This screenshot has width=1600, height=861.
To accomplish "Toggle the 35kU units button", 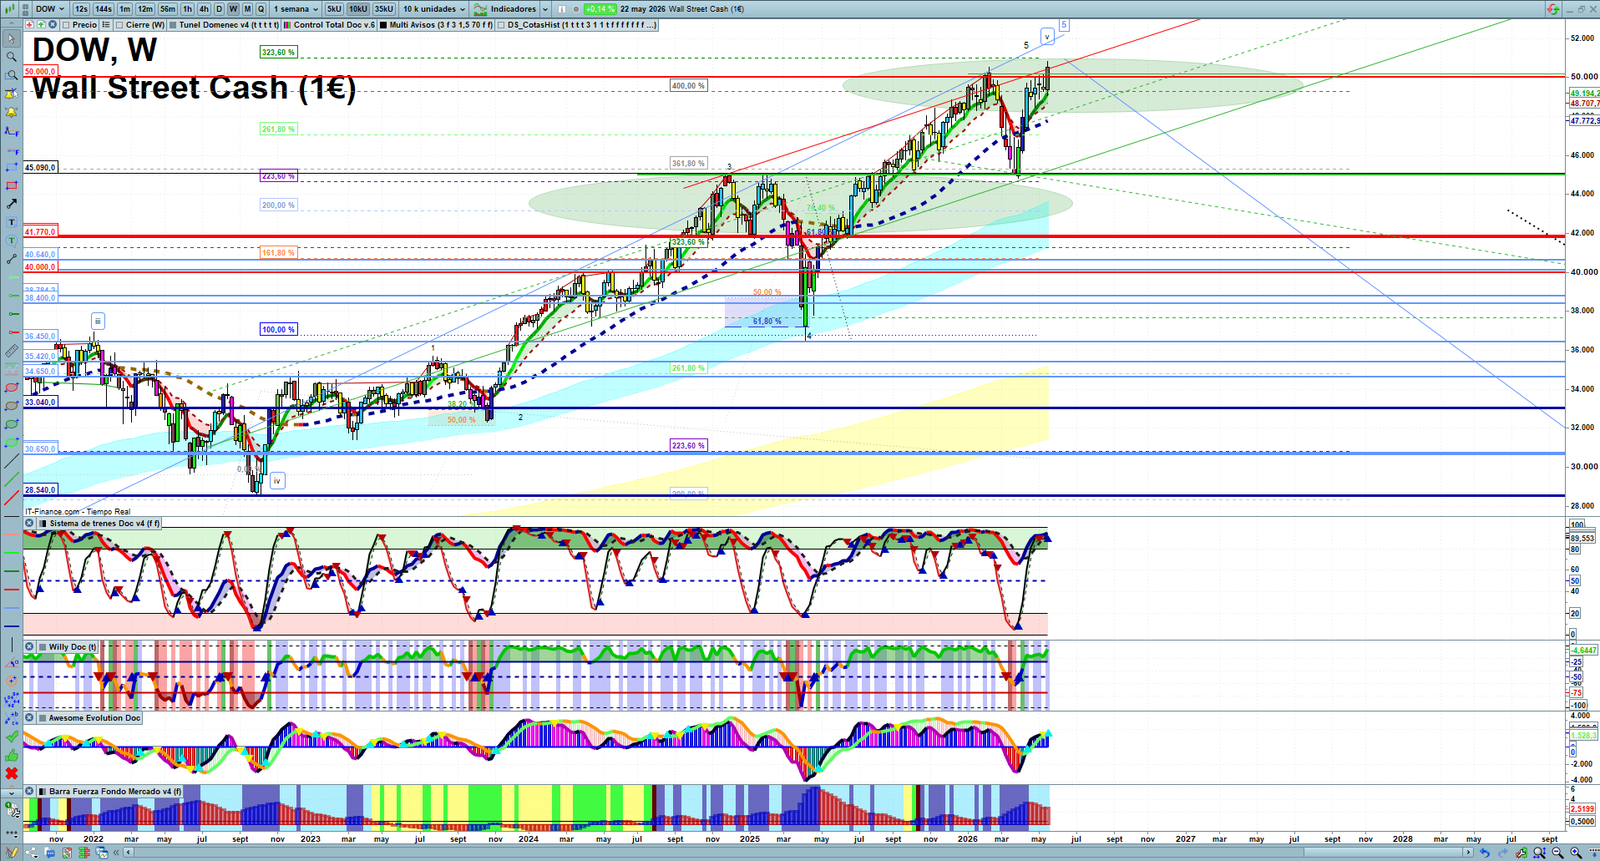I will point(384,9).
